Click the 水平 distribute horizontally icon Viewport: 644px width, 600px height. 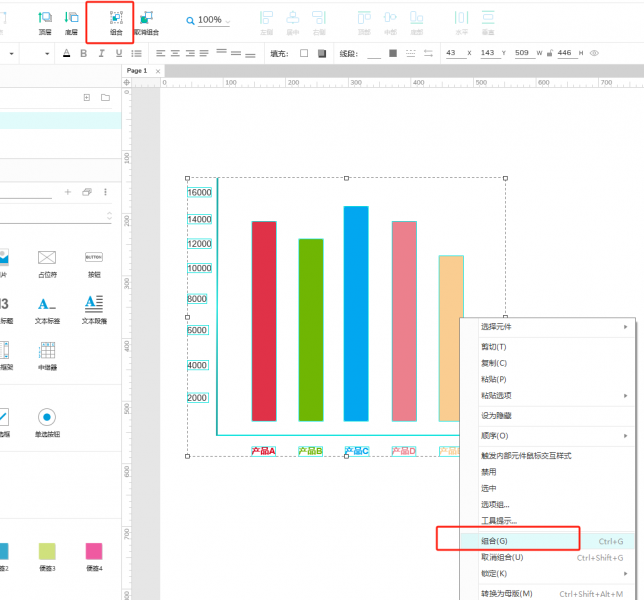[x=461, y=18]
